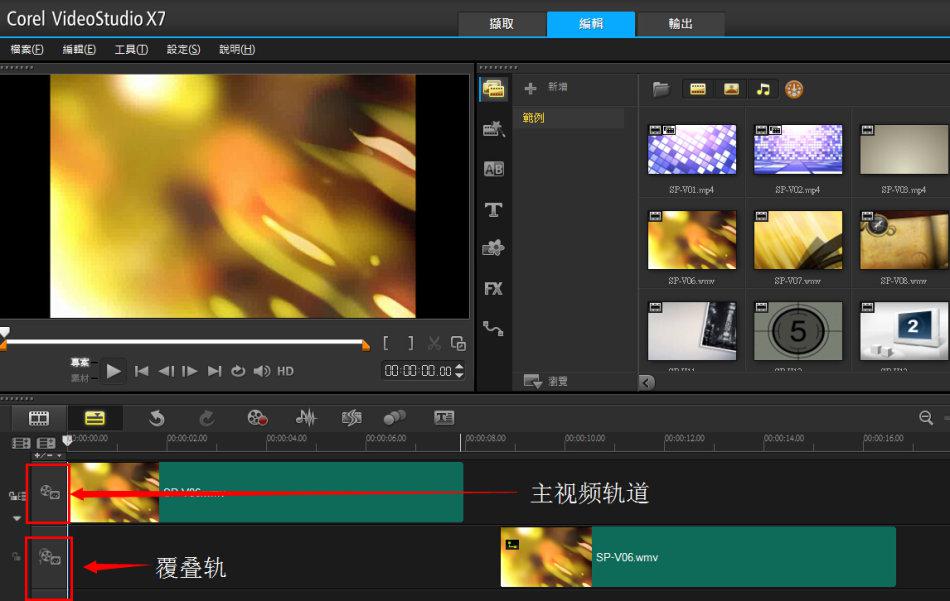
Task: Toggle HD preview mode
Action: click(x=285, y=371)
